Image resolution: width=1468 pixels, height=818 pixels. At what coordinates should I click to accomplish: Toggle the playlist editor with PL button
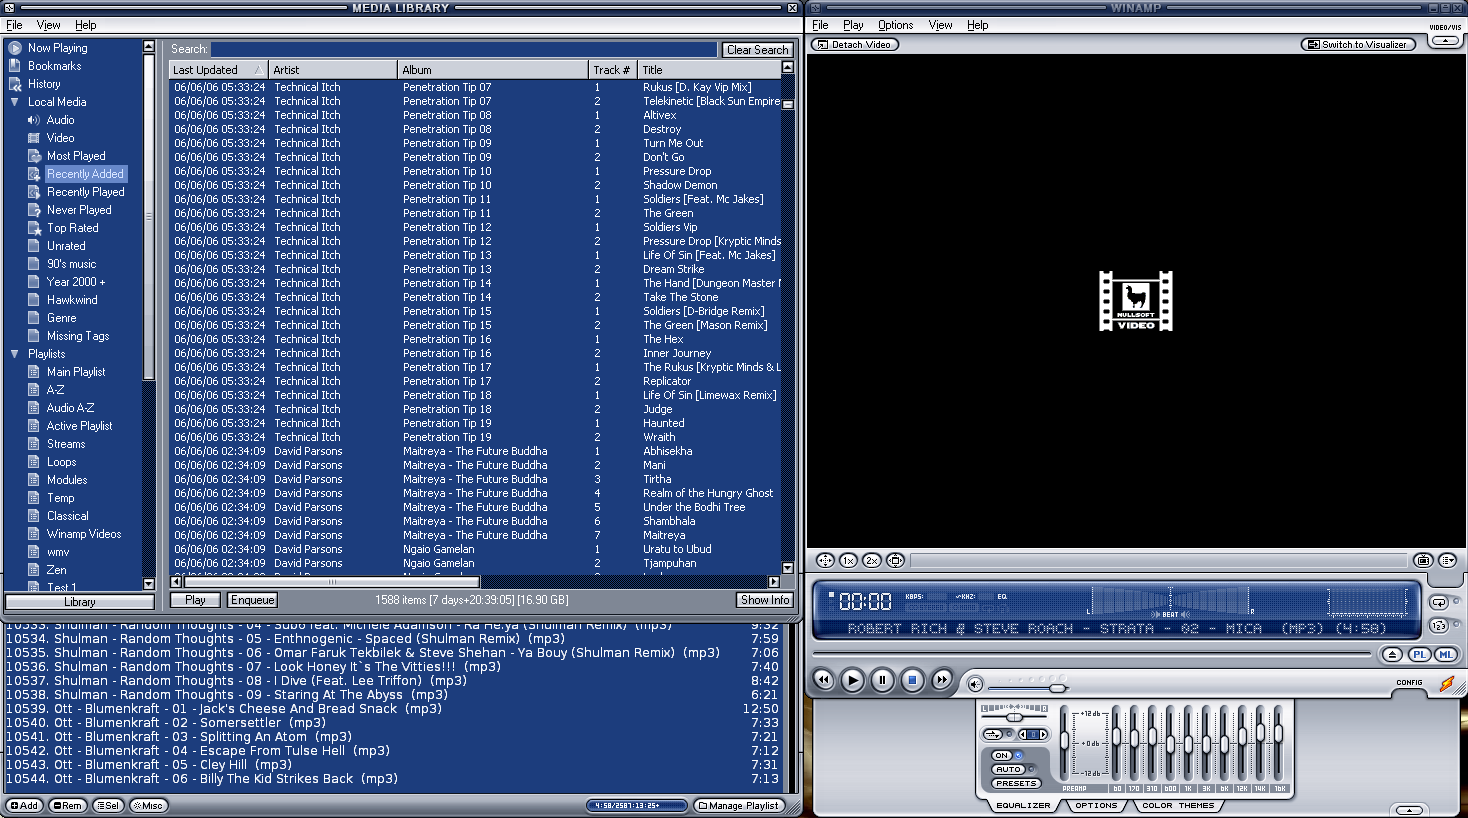click(x=1420, y=654)
